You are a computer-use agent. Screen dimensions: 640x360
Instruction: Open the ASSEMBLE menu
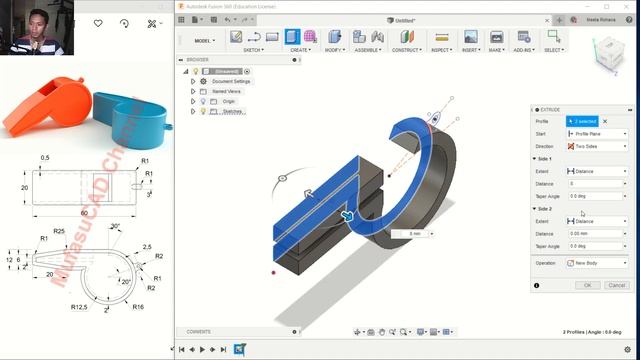368,50
